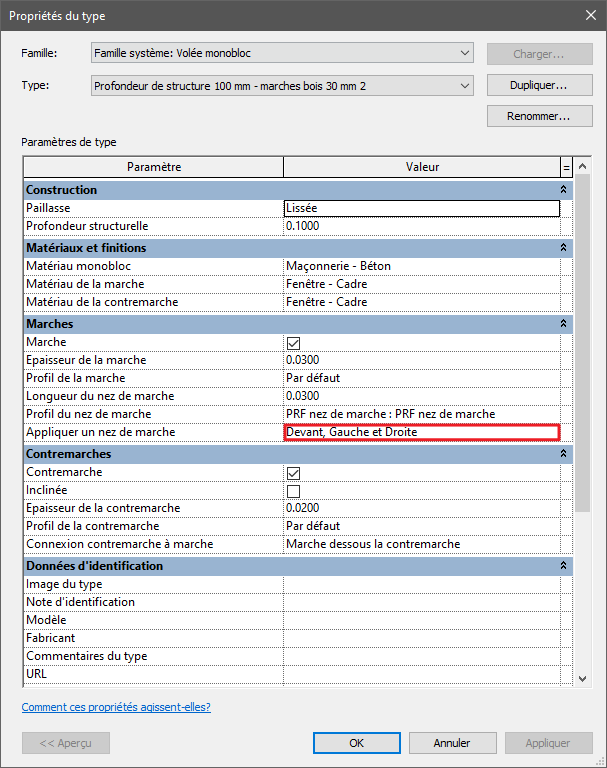Open the Type dropdown list
The height and width of the screenshot is (768, 607).
point(282,86)
